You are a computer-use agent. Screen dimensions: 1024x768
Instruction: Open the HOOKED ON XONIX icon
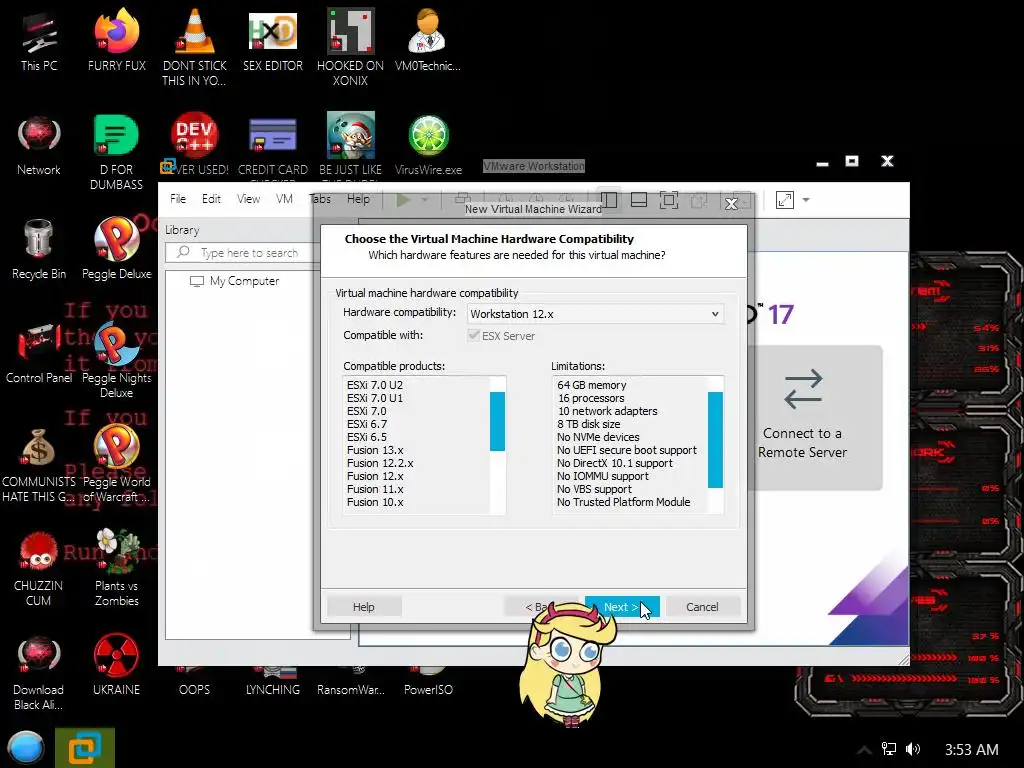[351, 48]
